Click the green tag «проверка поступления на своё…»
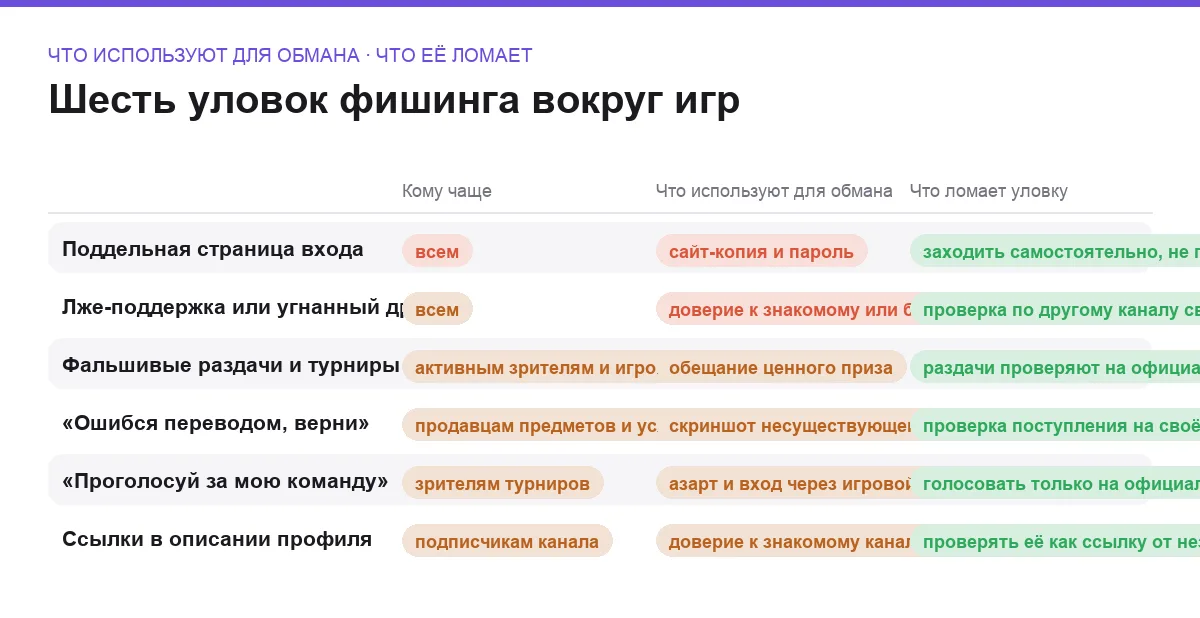Image resolution: width=1200 pixels, height=618 pixels. 1055,425
